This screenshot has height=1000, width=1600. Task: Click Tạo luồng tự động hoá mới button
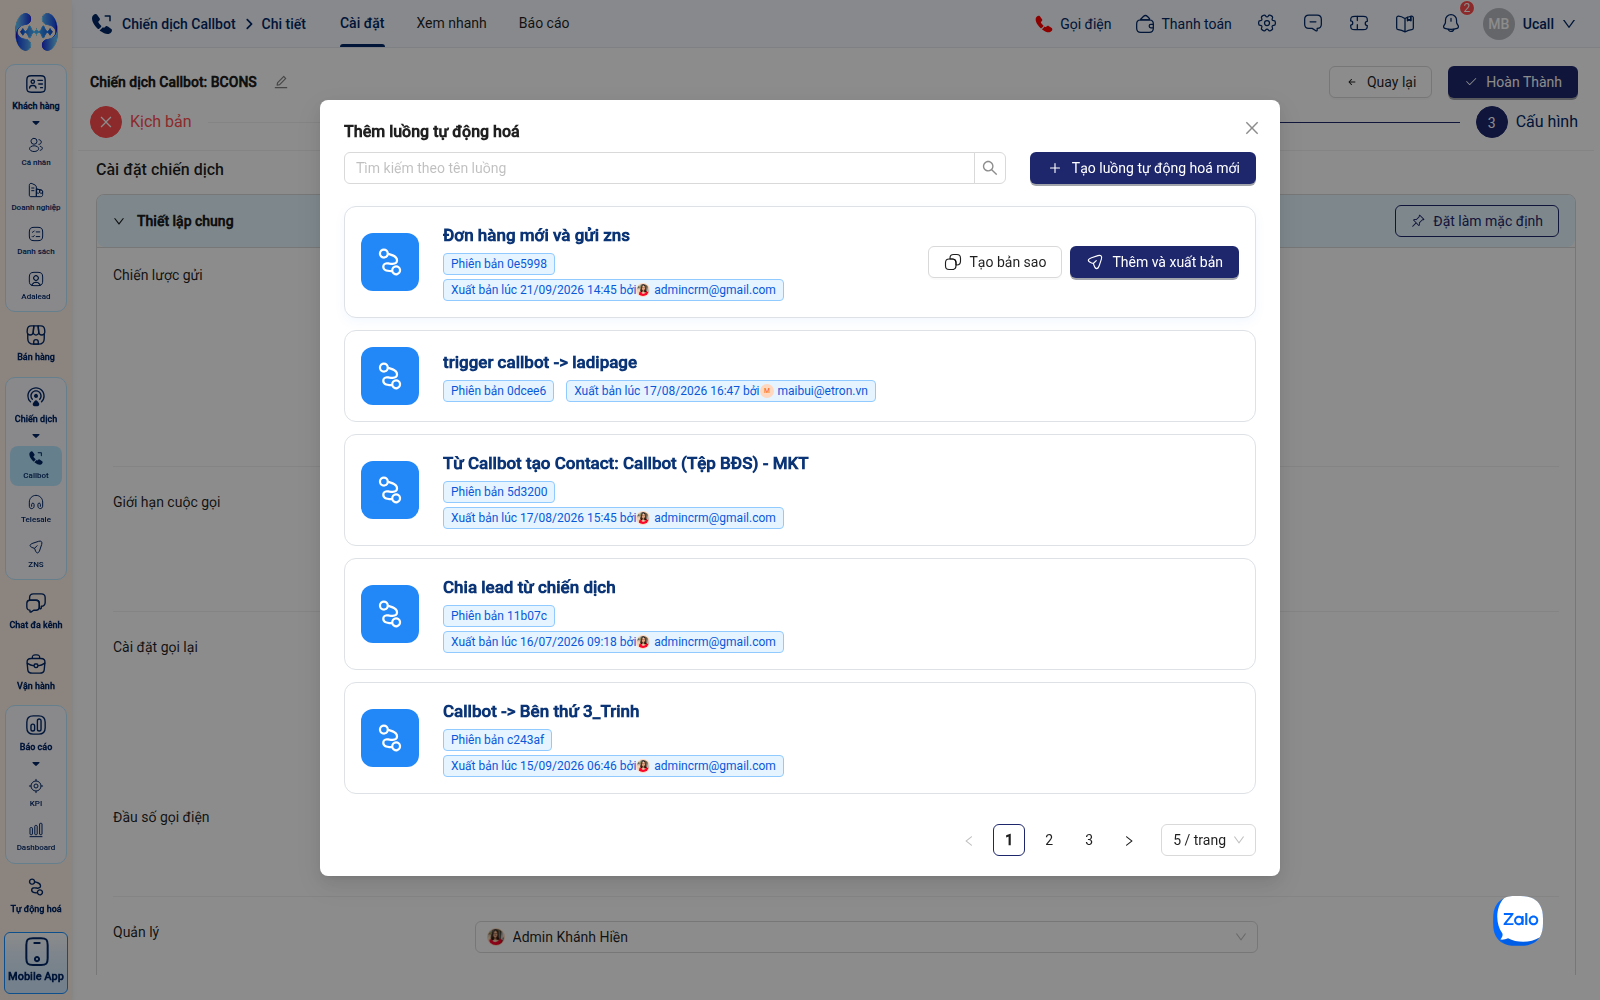click(x=1142, y=168)
